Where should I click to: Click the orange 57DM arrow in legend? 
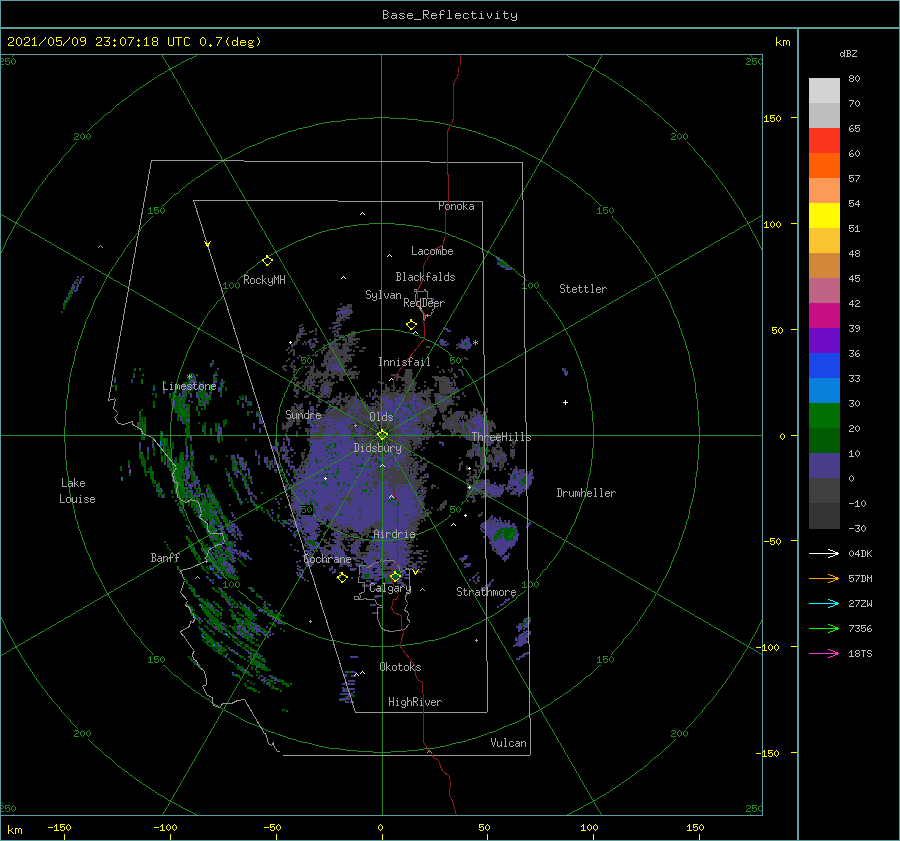pyautogui.click(x=824, y=579)
